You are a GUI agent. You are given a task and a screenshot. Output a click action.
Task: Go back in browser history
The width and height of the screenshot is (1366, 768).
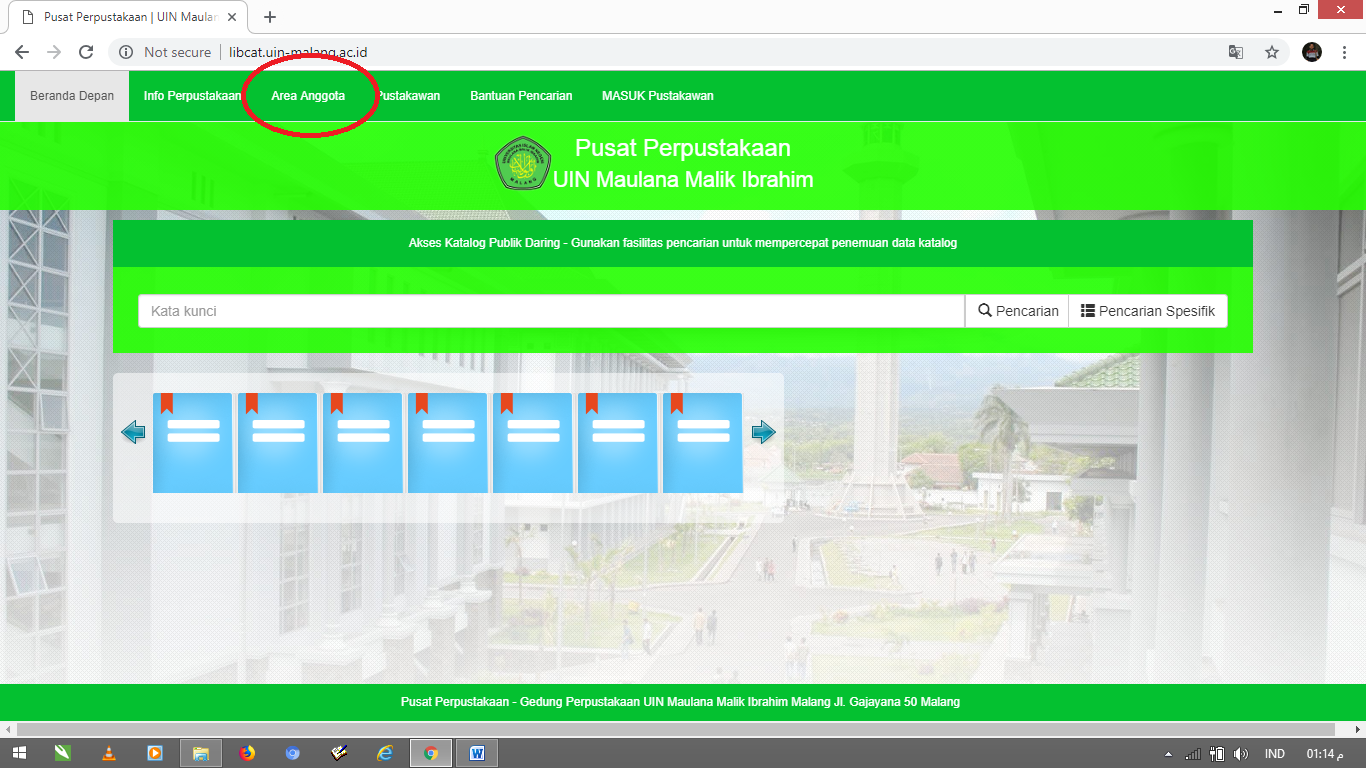point(22,52)
